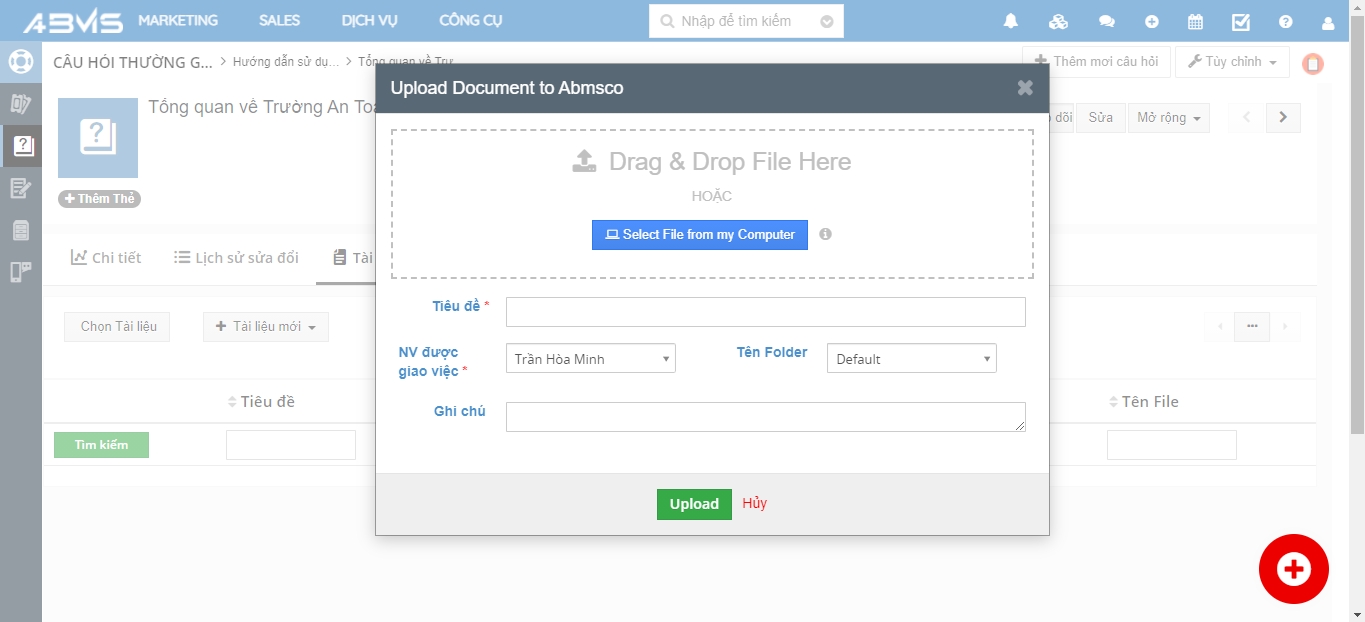Open the chat messages icon
1365x622 pixels.
click(1106, 21)
